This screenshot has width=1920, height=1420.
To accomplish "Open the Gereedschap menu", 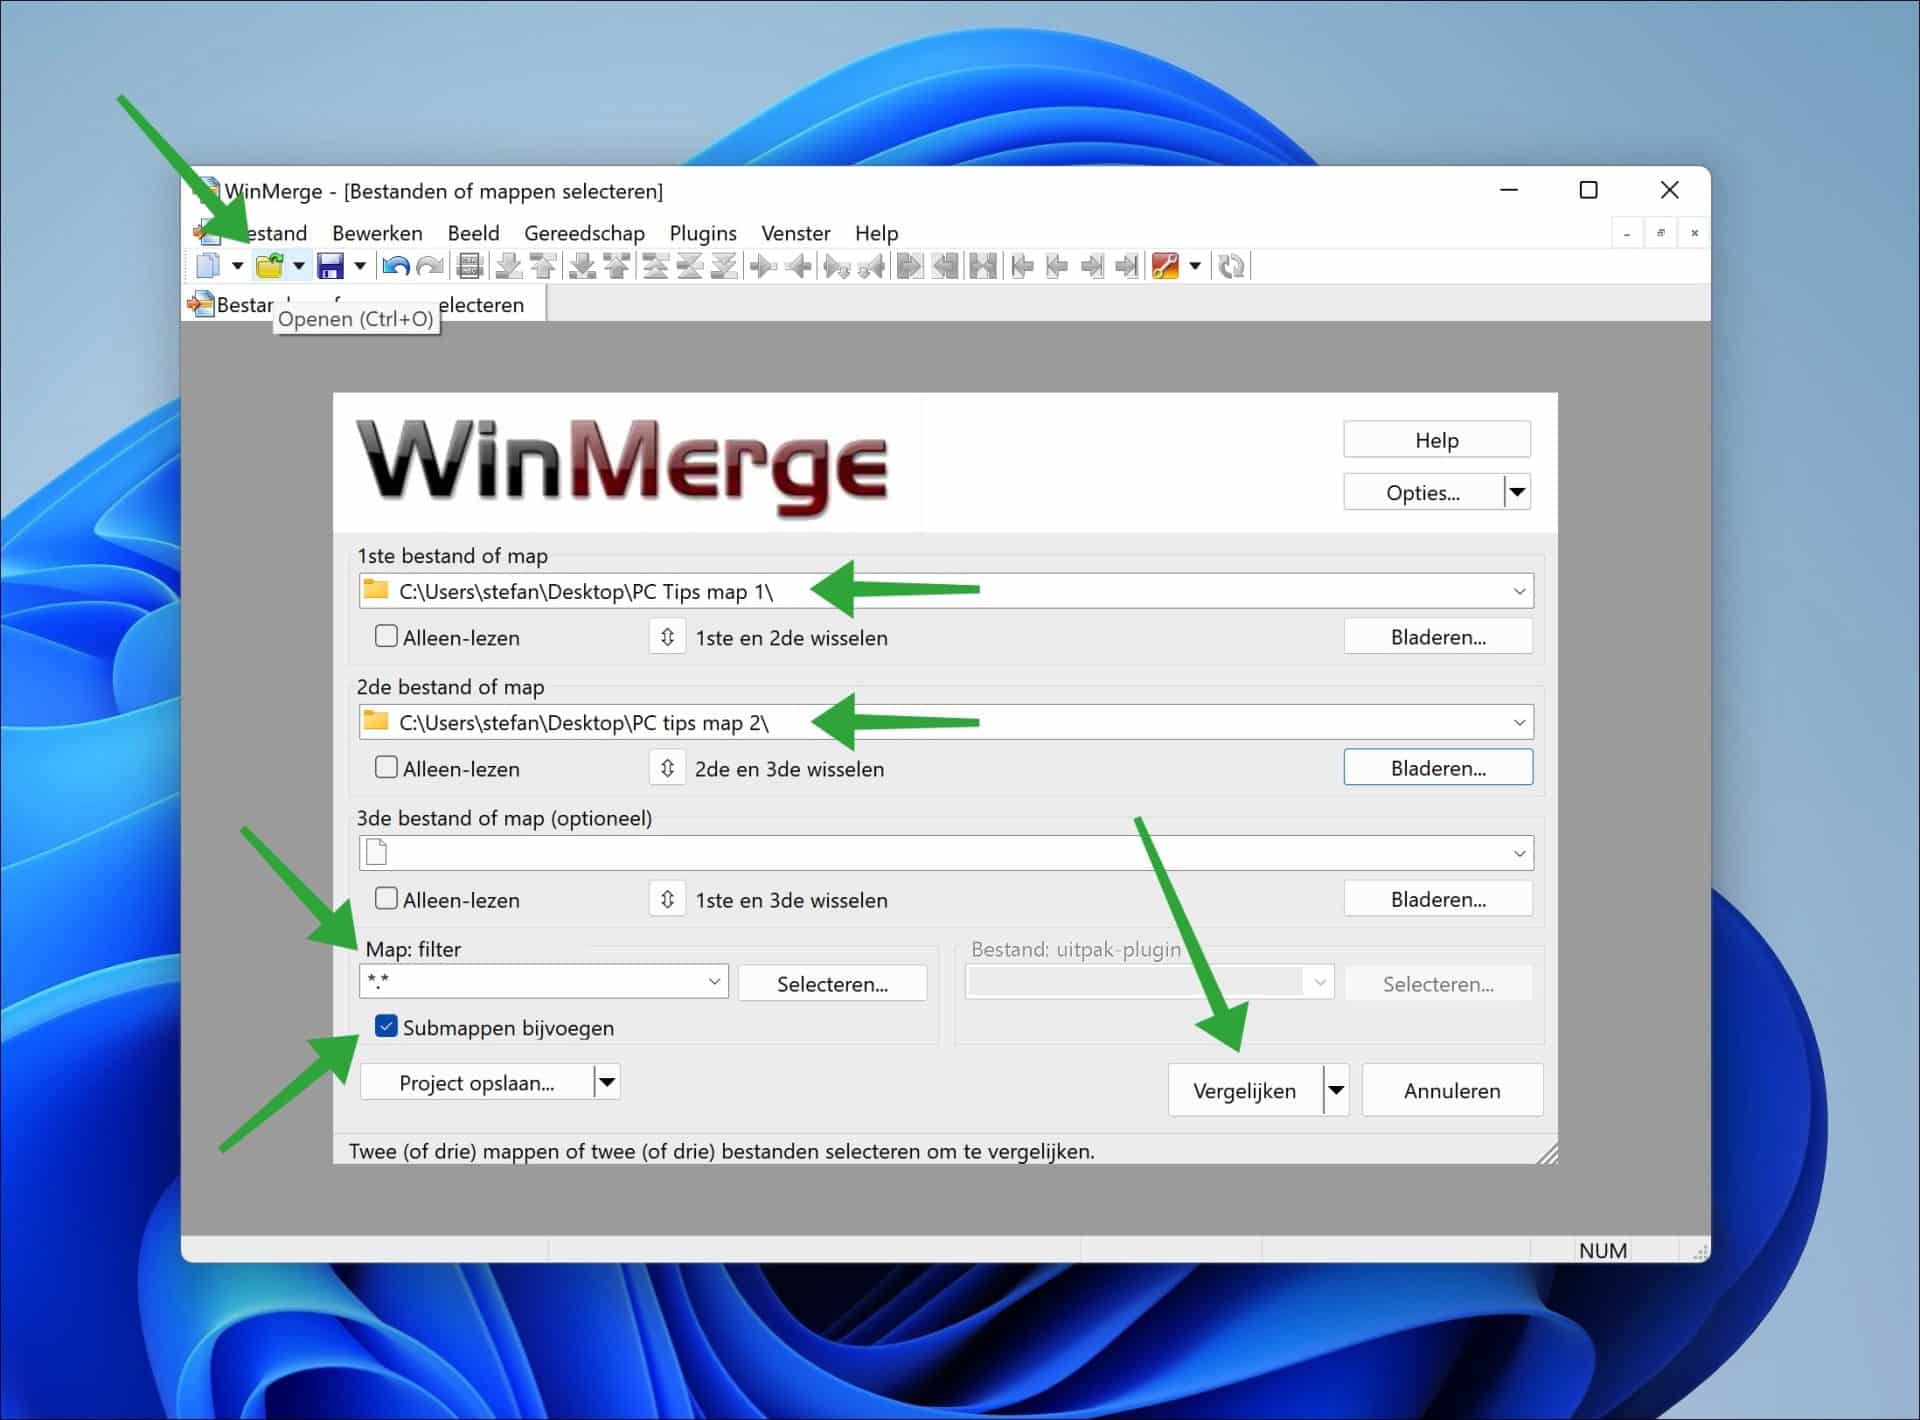I will pos(585,233).
